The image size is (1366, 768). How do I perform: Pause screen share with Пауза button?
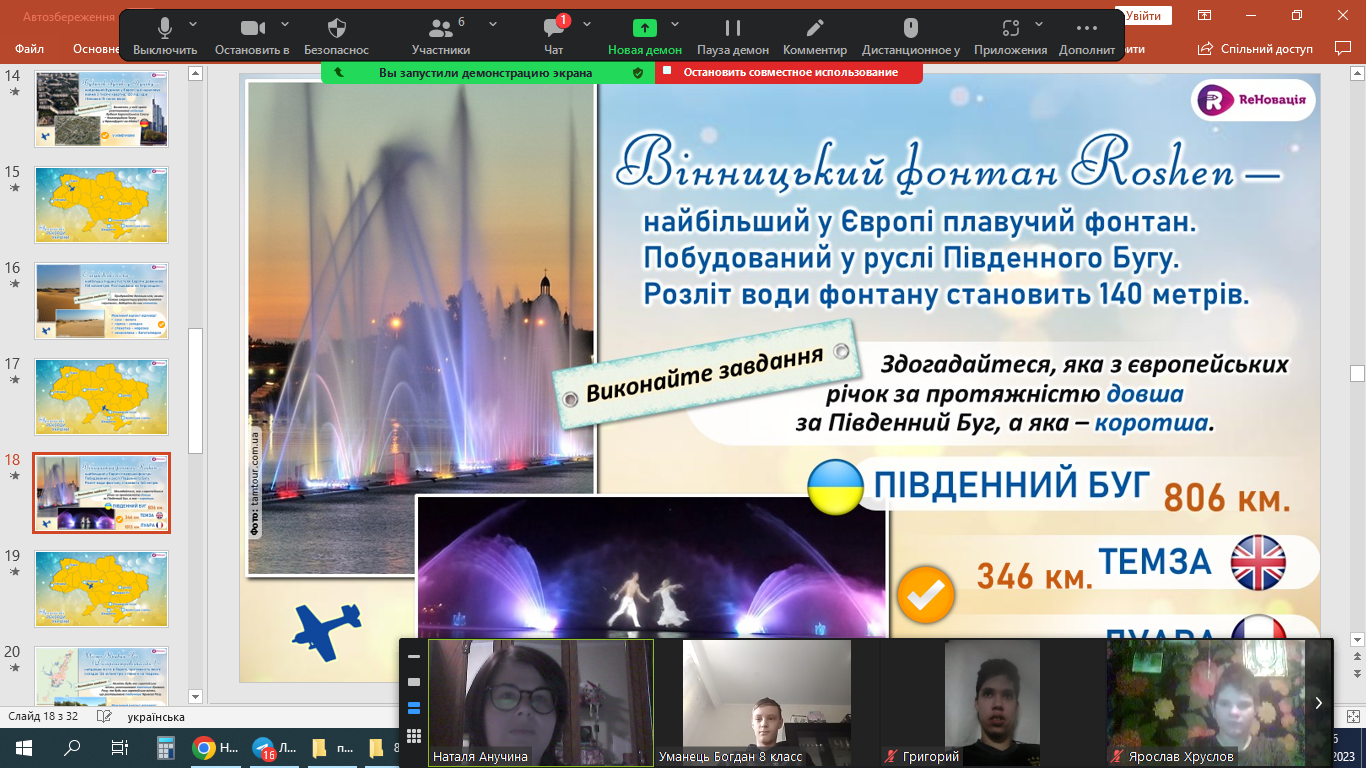(x=733, y=37)
